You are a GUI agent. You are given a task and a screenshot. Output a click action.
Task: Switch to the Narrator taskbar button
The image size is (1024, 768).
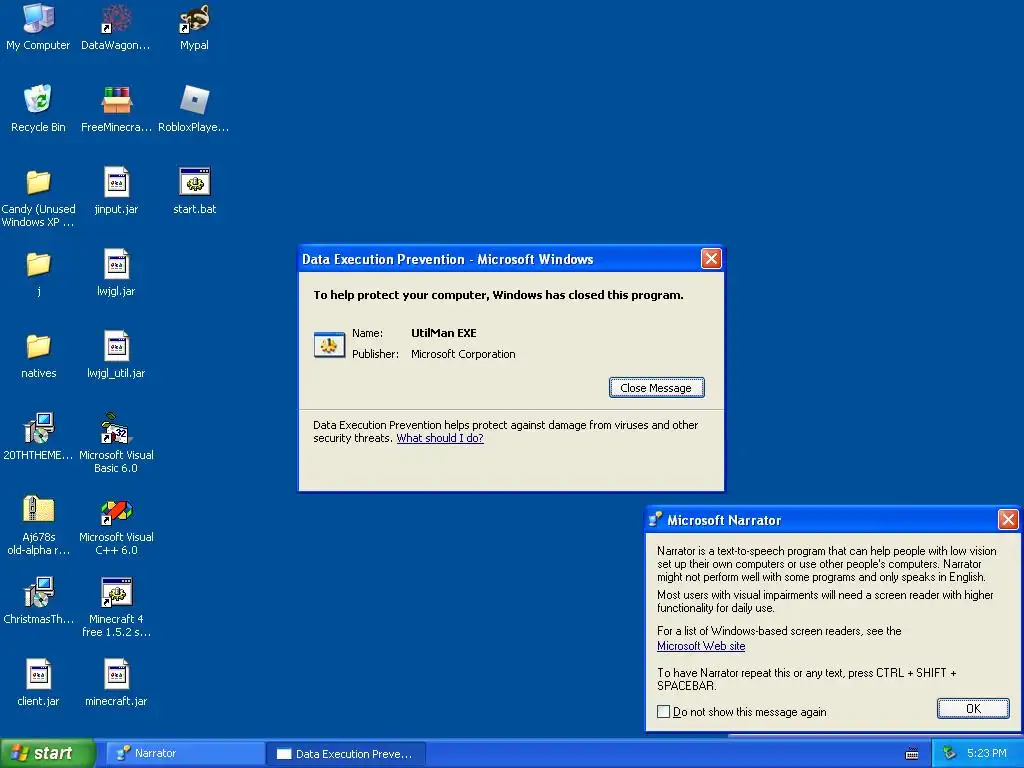185,754
